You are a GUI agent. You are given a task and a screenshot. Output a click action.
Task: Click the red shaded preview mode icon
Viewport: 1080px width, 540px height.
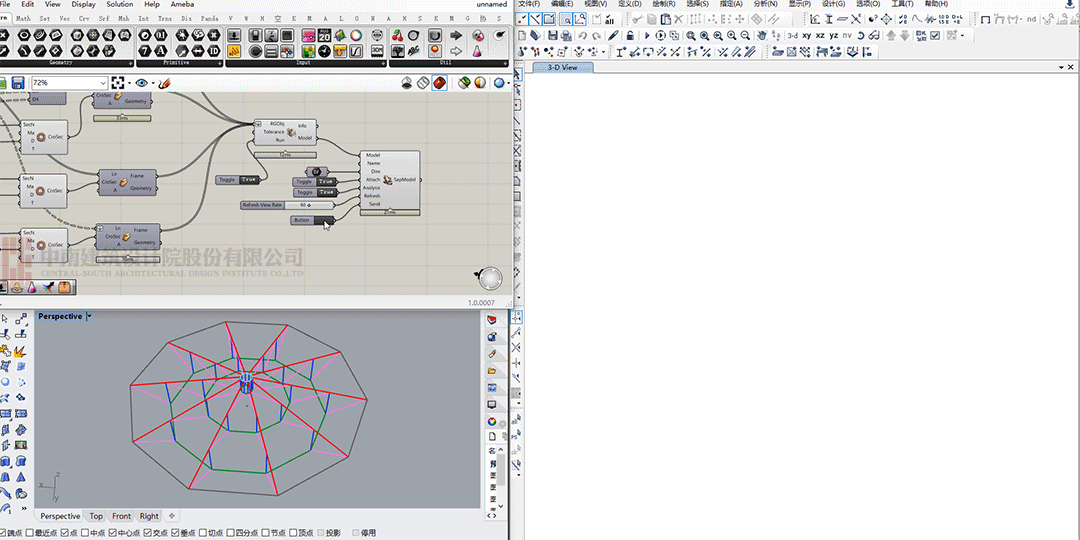click(439, 83)
